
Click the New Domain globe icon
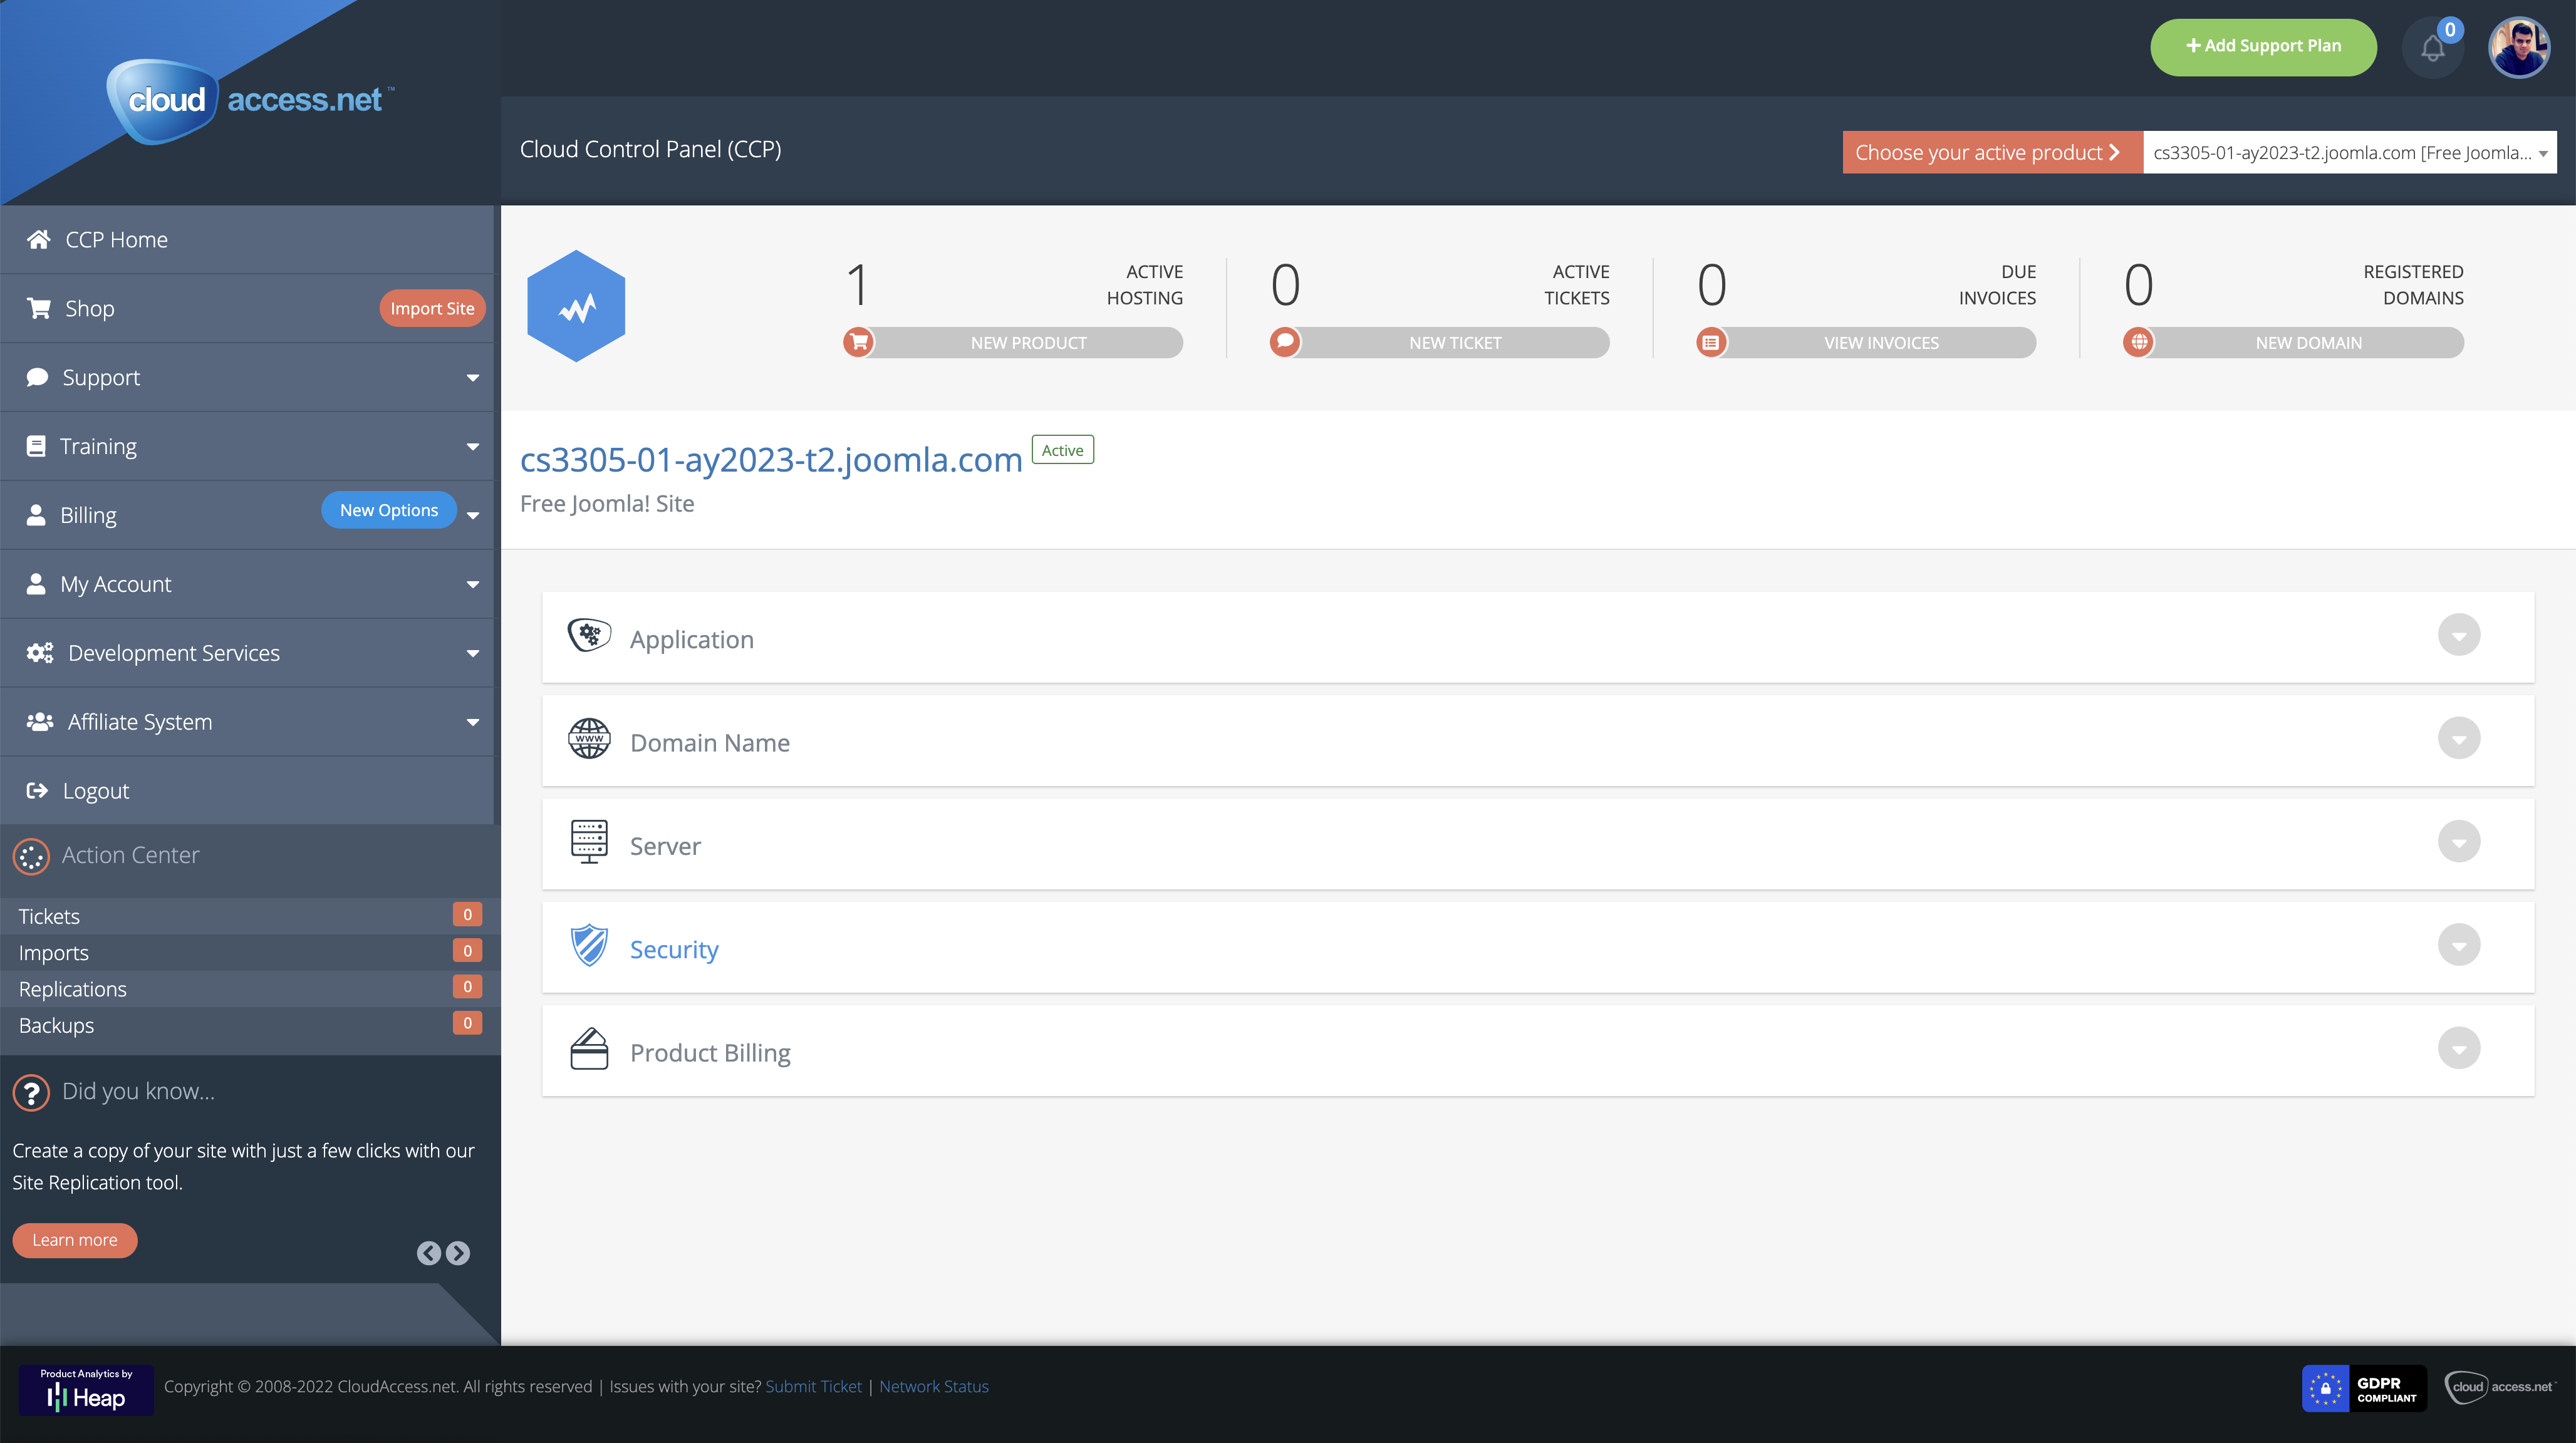pyautogui.click(x=2138, y=342)
